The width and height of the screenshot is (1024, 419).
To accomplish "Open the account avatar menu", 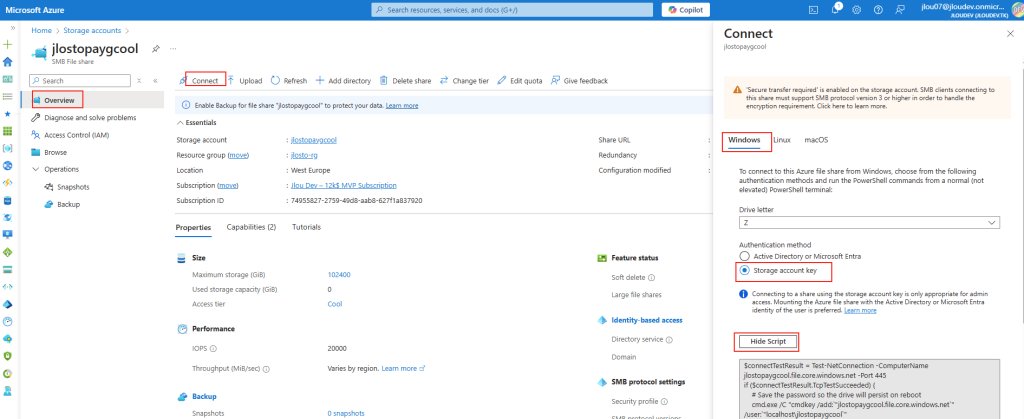I will [x=1018, y=10].
